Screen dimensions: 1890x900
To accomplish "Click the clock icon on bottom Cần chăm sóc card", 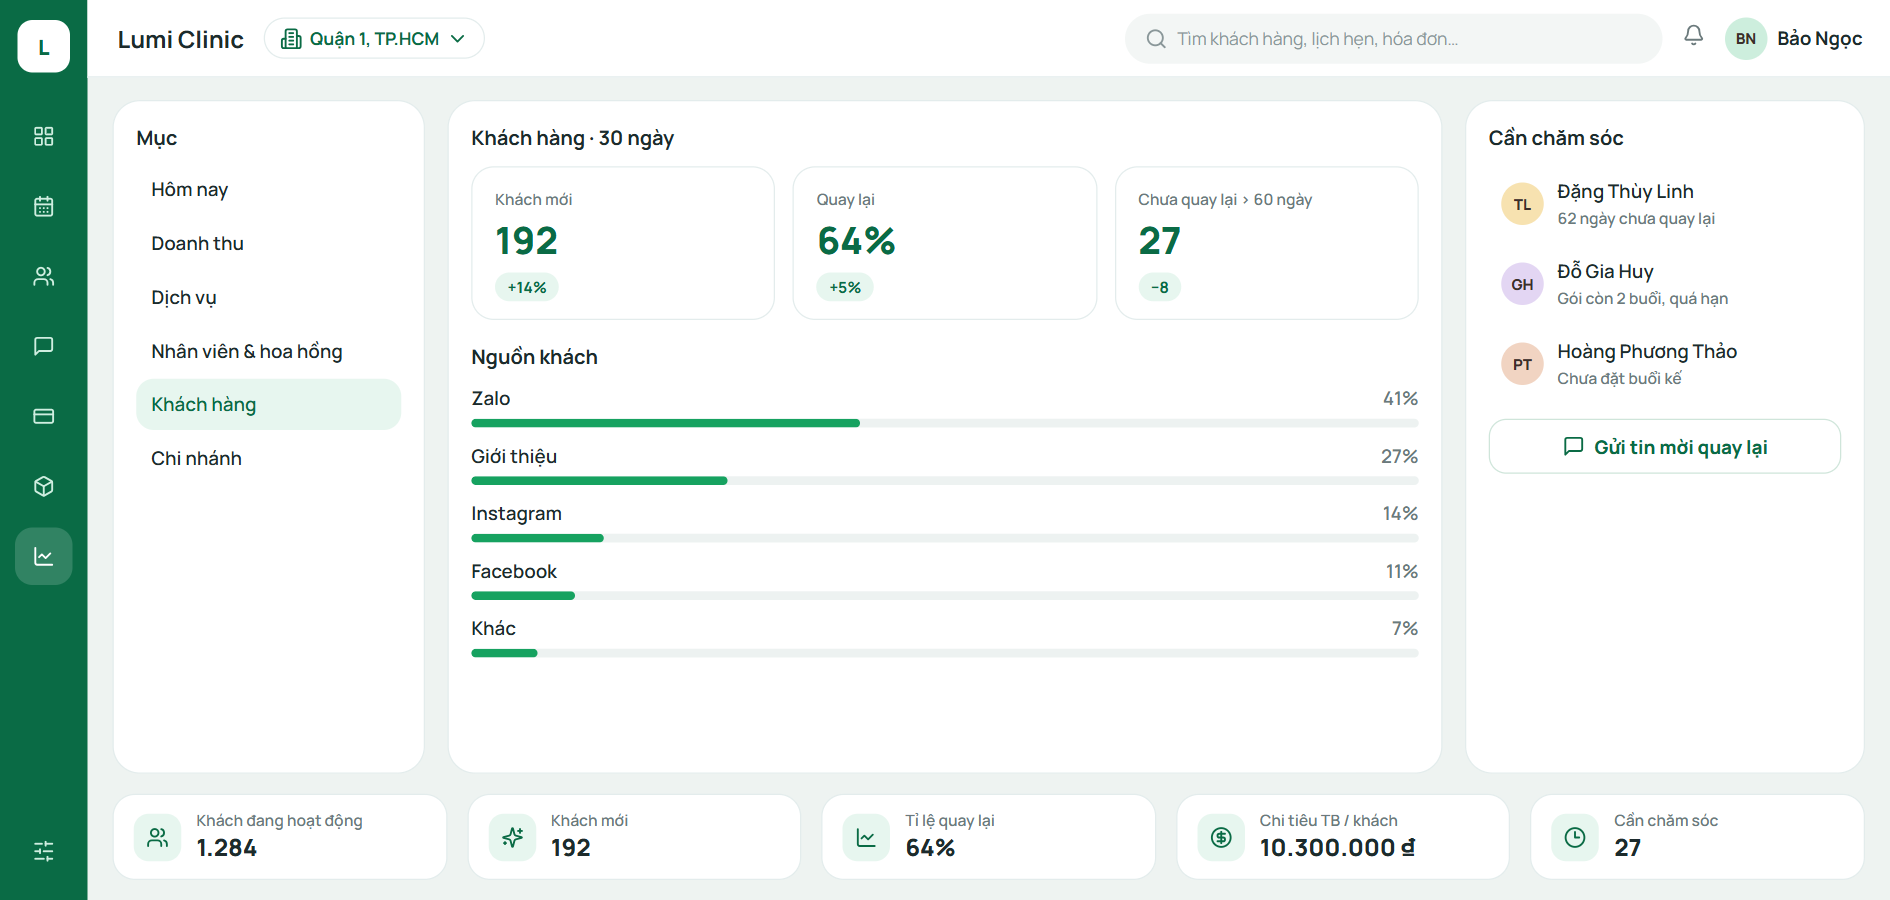I will click(1575, 837).
